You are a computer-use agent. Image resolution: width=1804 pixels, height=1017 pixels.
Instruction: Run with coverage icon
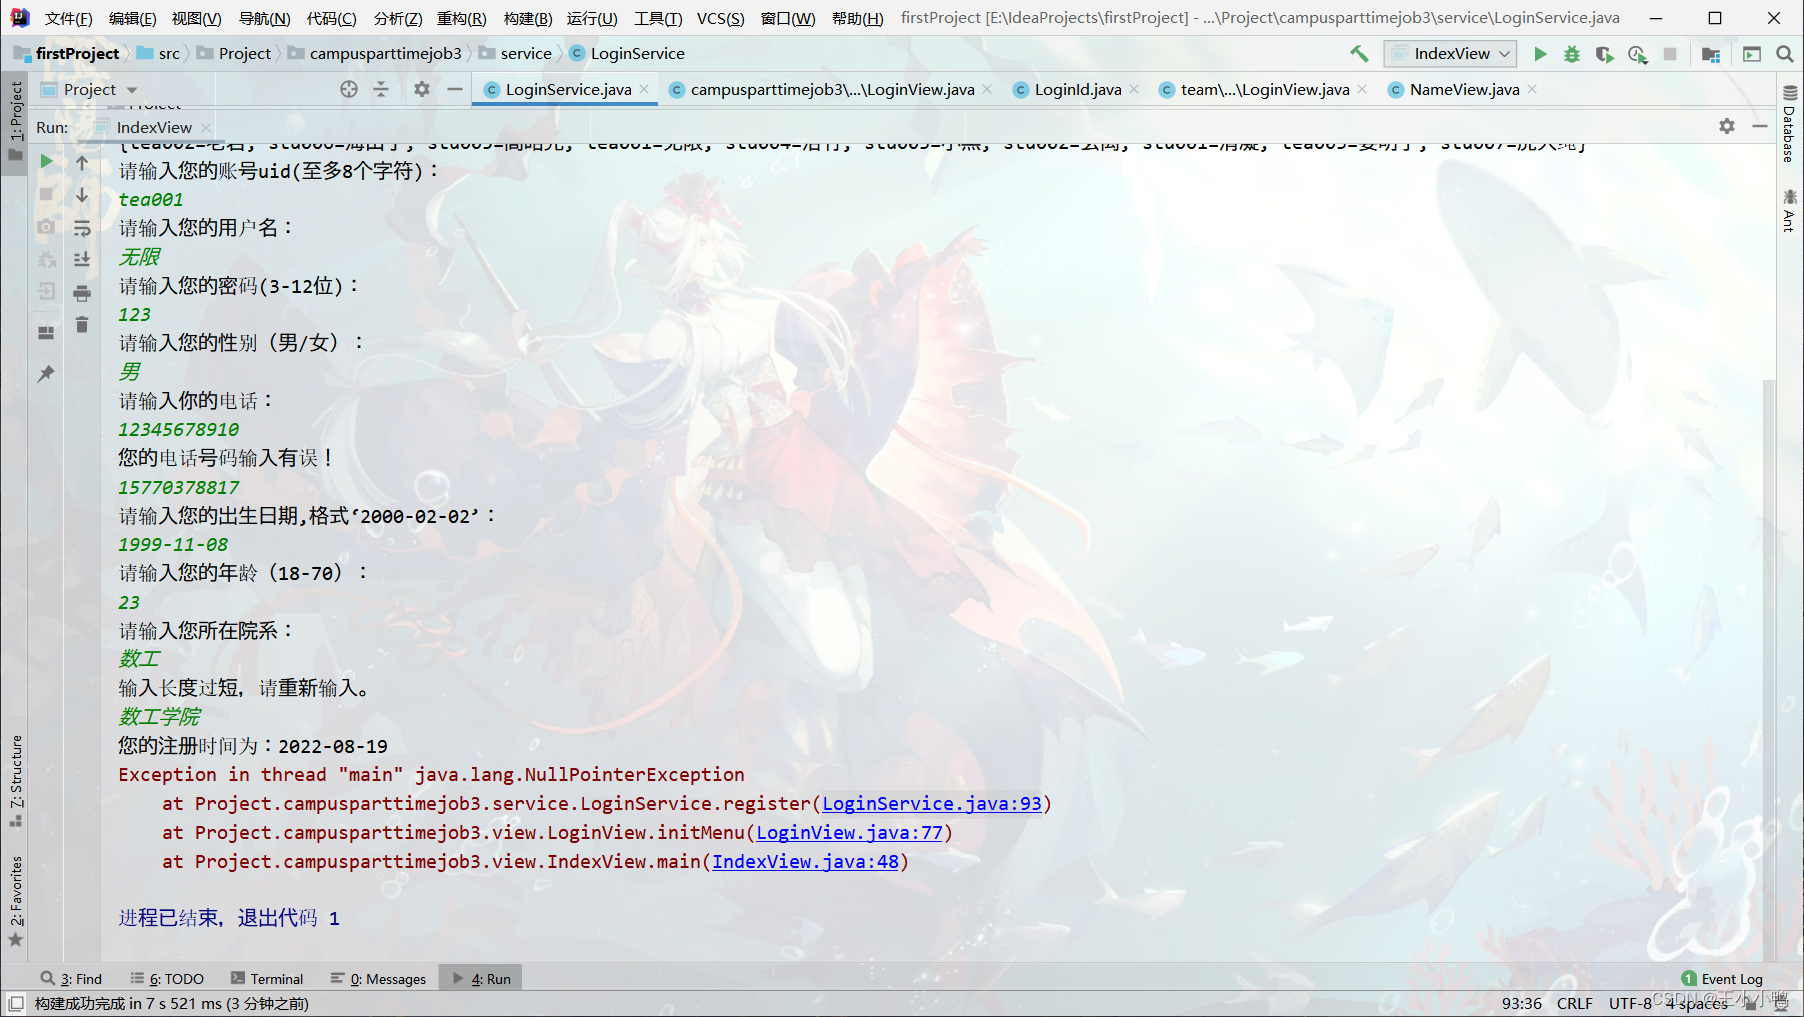[x=1604, y=54]
